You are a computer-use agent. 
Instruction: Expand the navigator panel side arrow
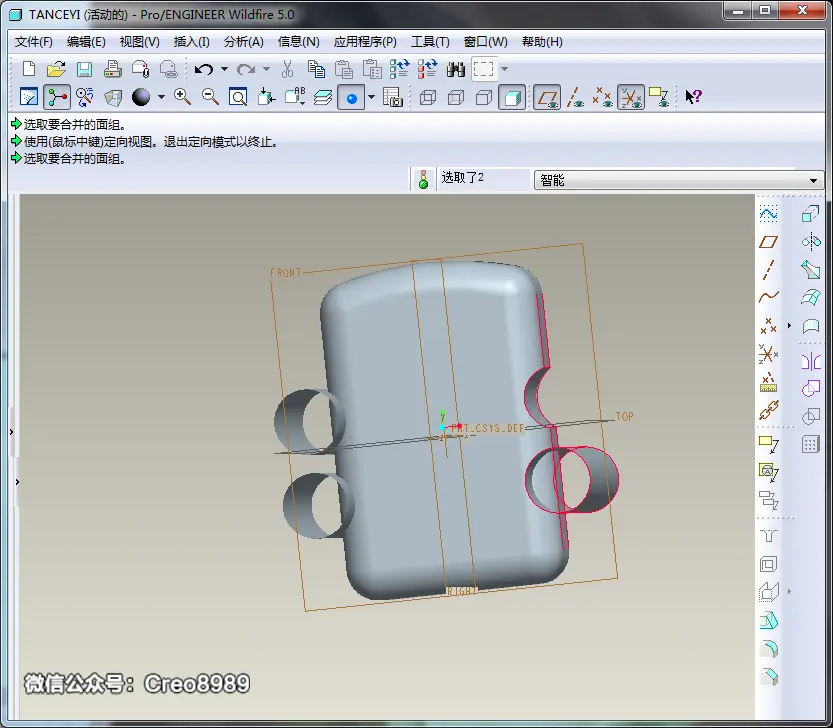[12, 432]
